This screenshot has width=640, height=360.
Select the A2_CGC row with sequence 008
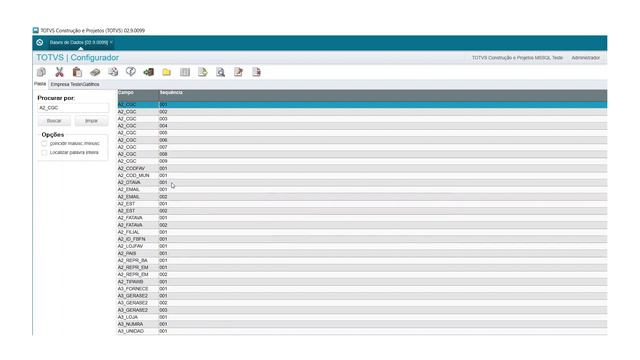point(362,154)
